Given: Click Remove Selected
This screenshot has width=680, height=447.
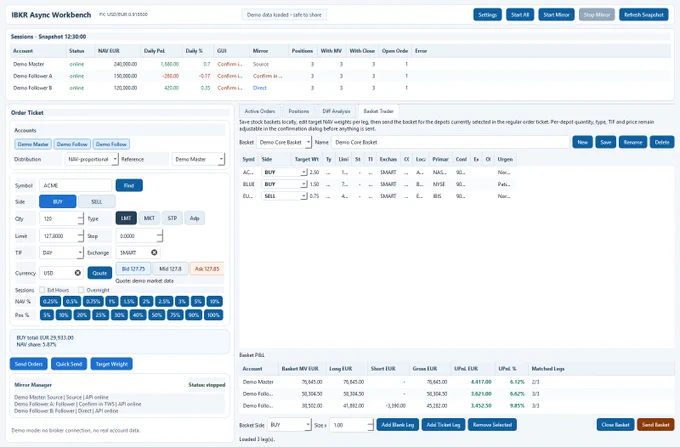Looking at the screenshot, I should pyautogui.click(x=492, y=425).
